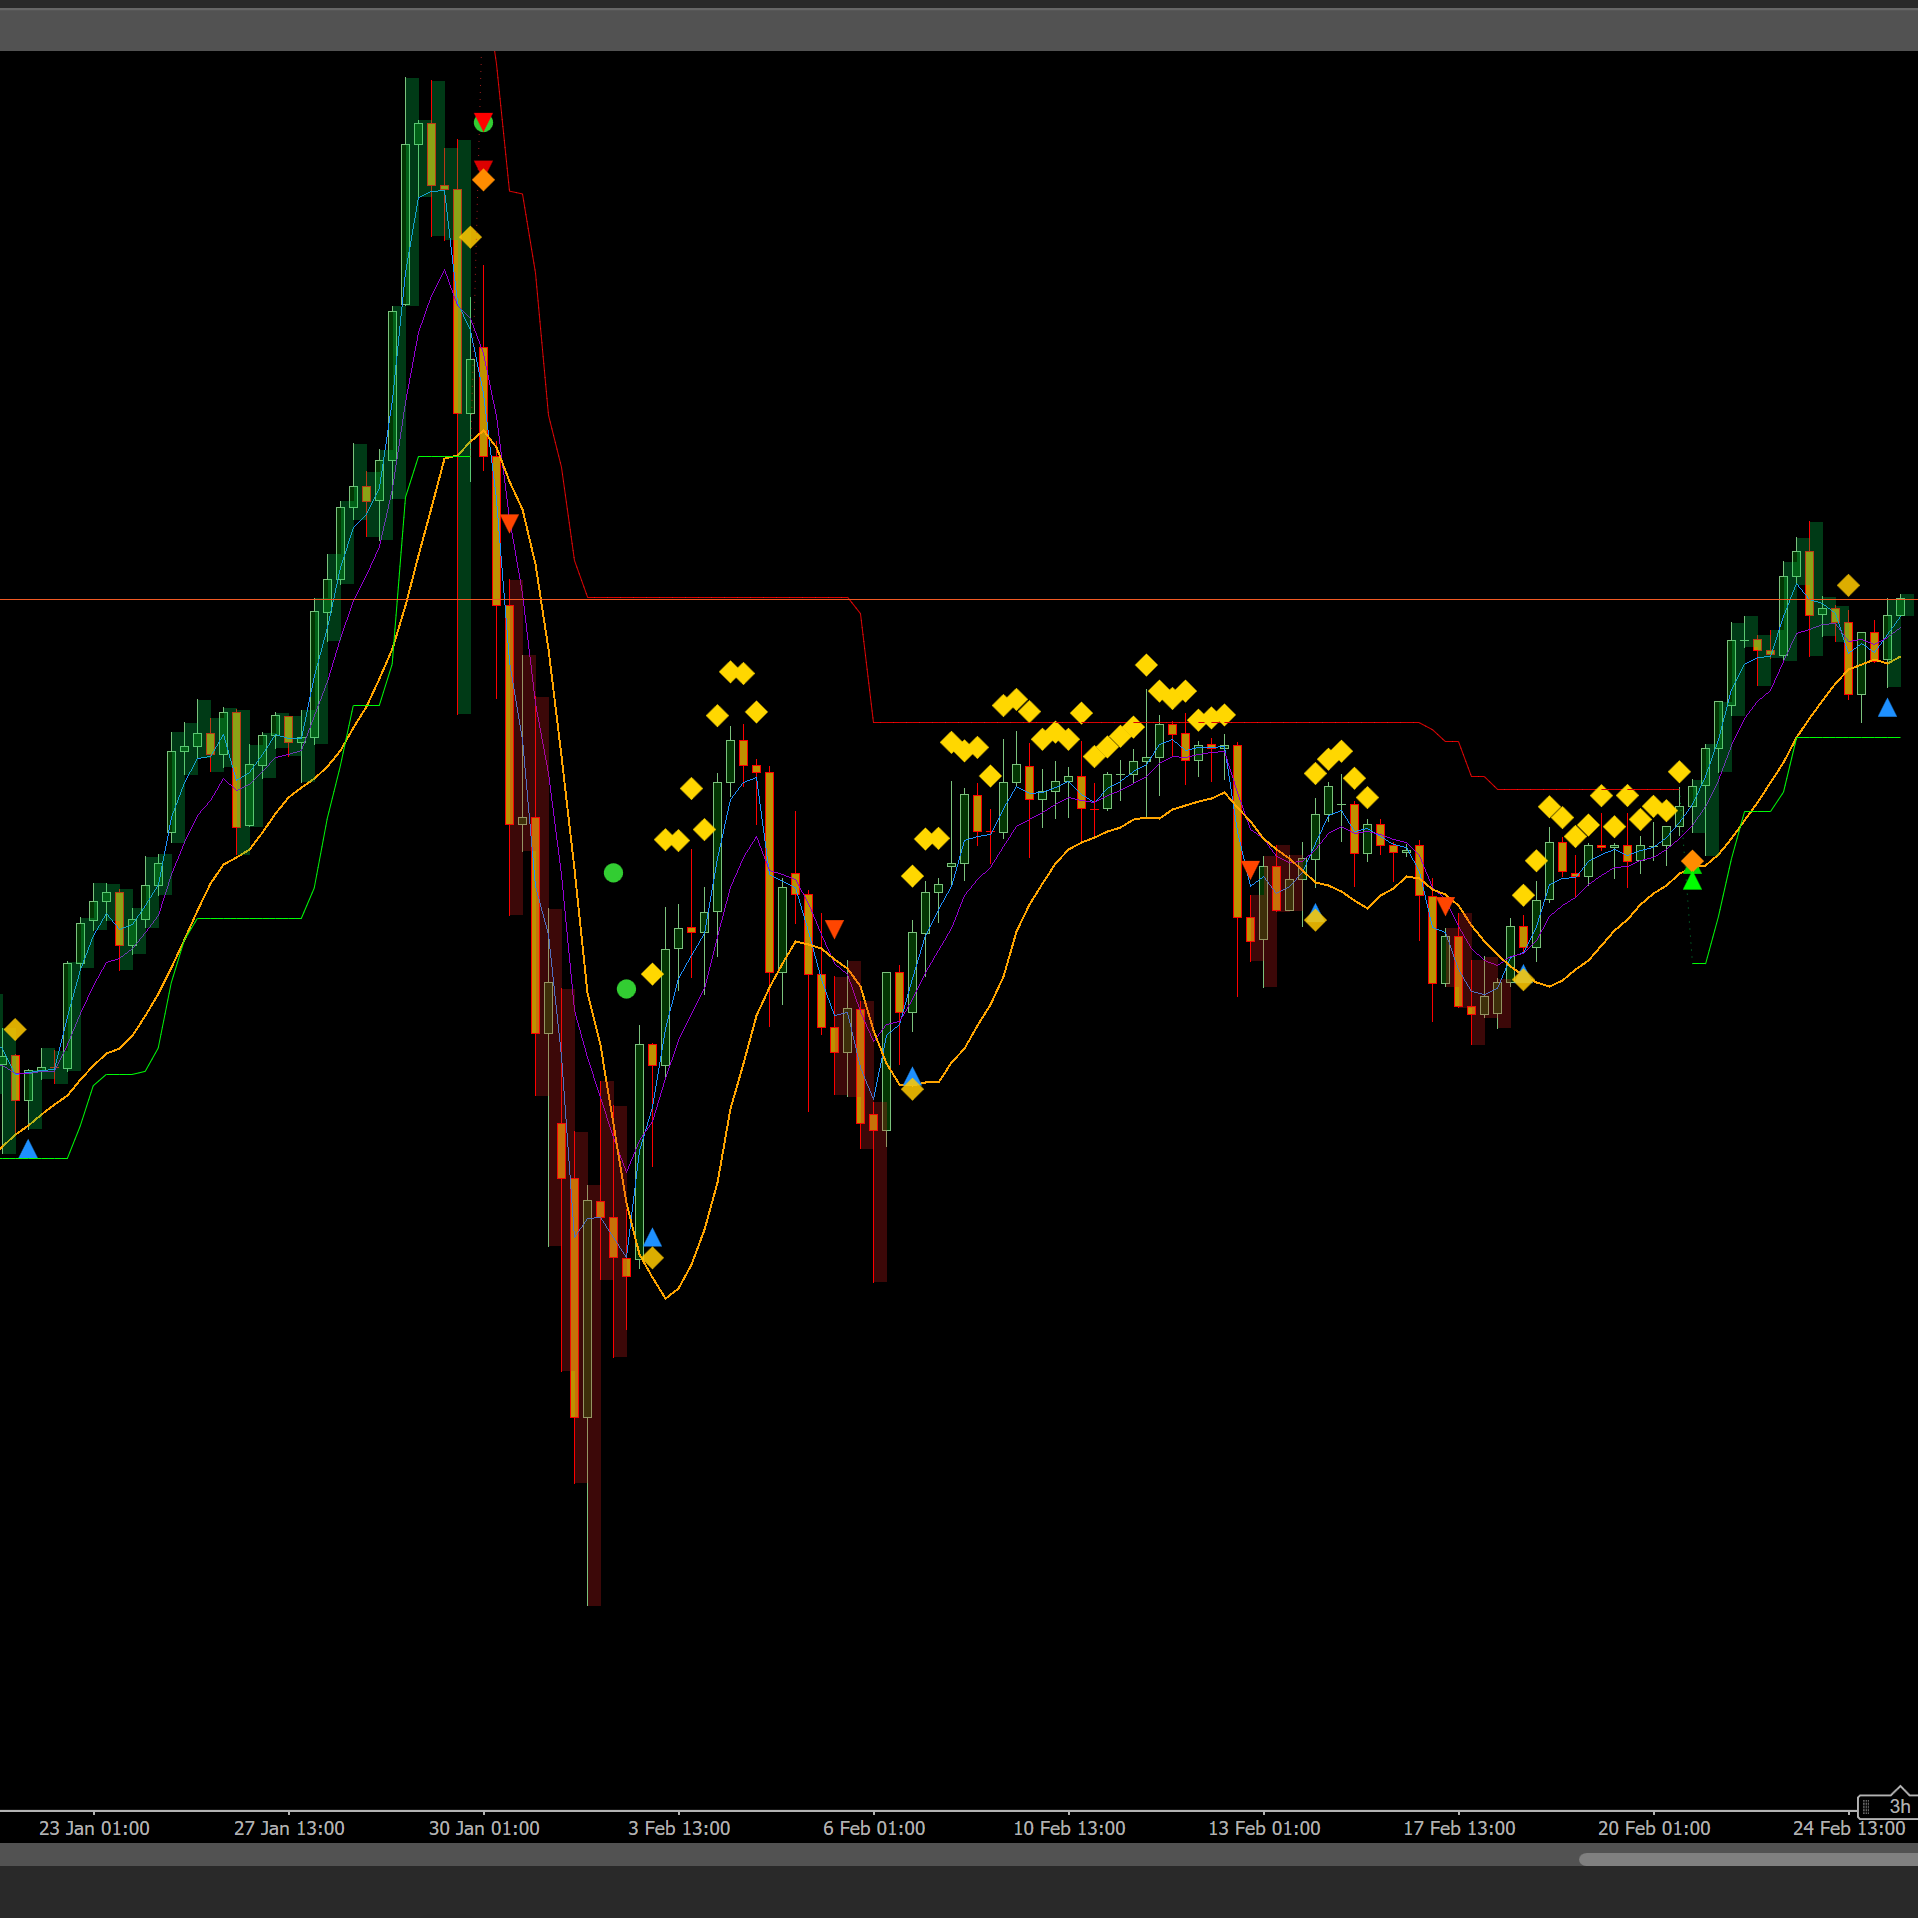This screenshot has width=1918, height=1918.
Task: Click the upper green circle marker
Action: click(x=613, y=873)
